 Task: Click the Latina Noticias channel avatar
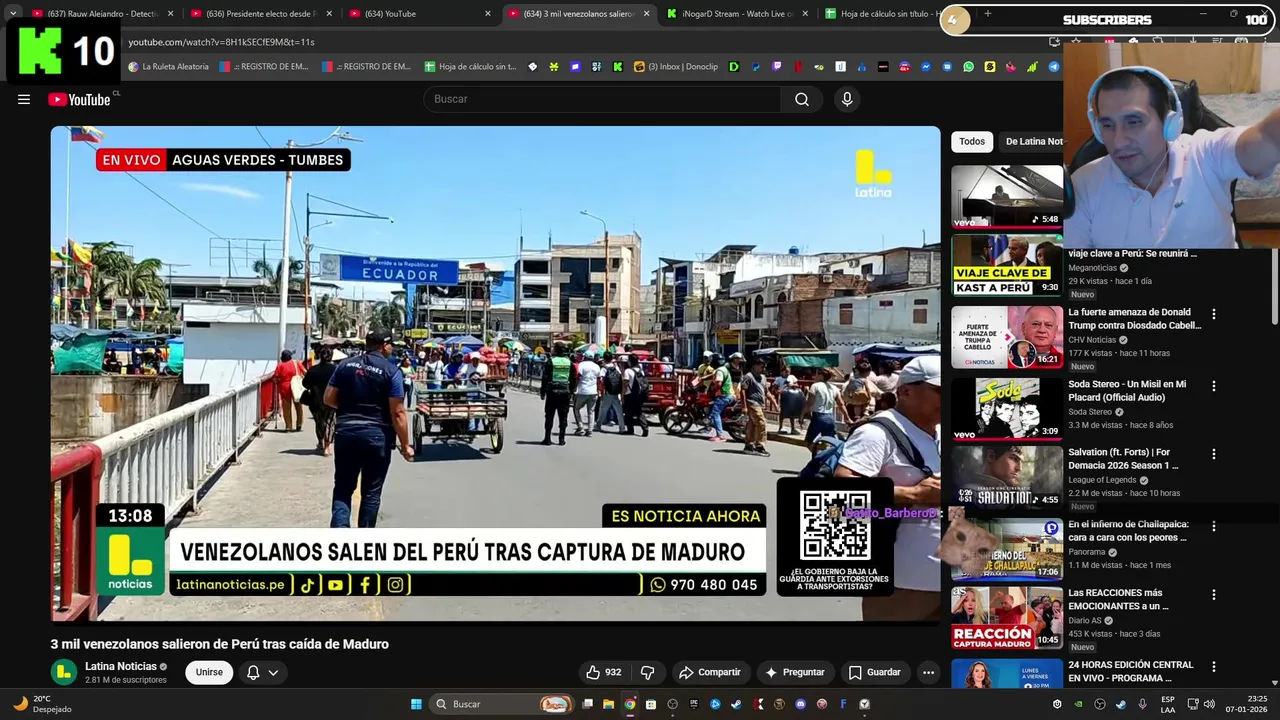(x=64, y=672)
